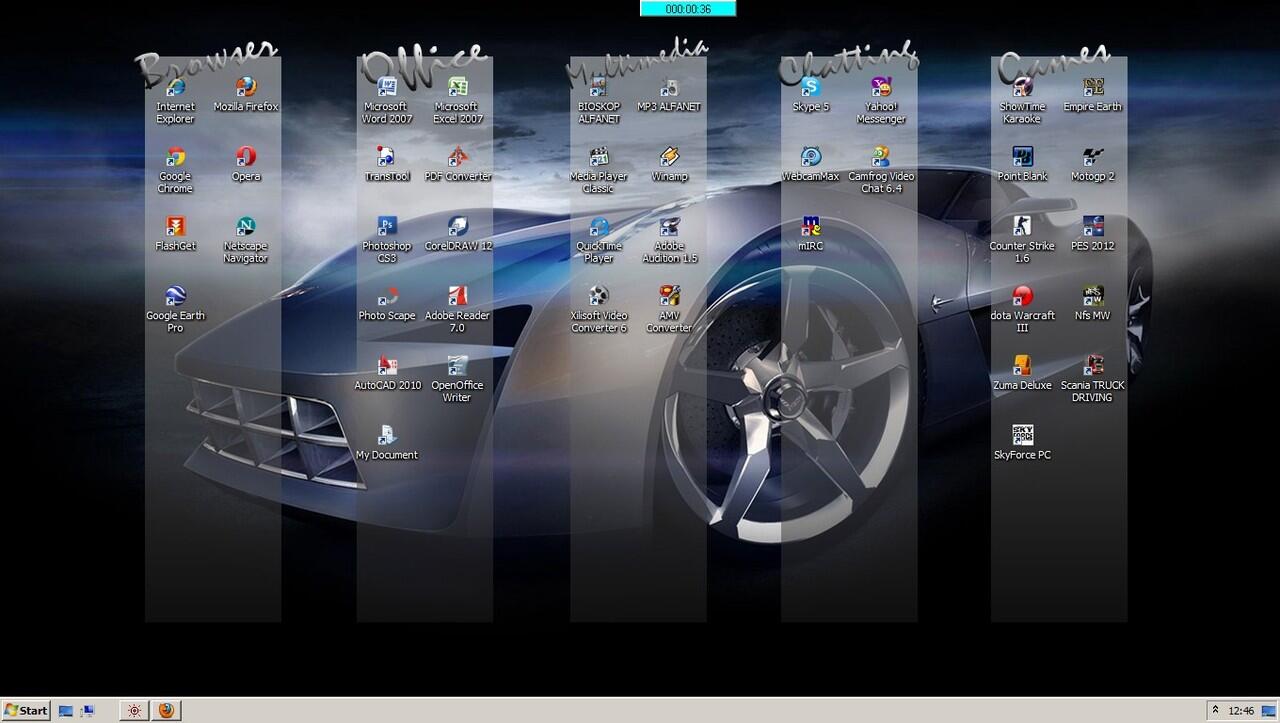Open the Empire Earth game shortcut

click(x=1093, y=88)
